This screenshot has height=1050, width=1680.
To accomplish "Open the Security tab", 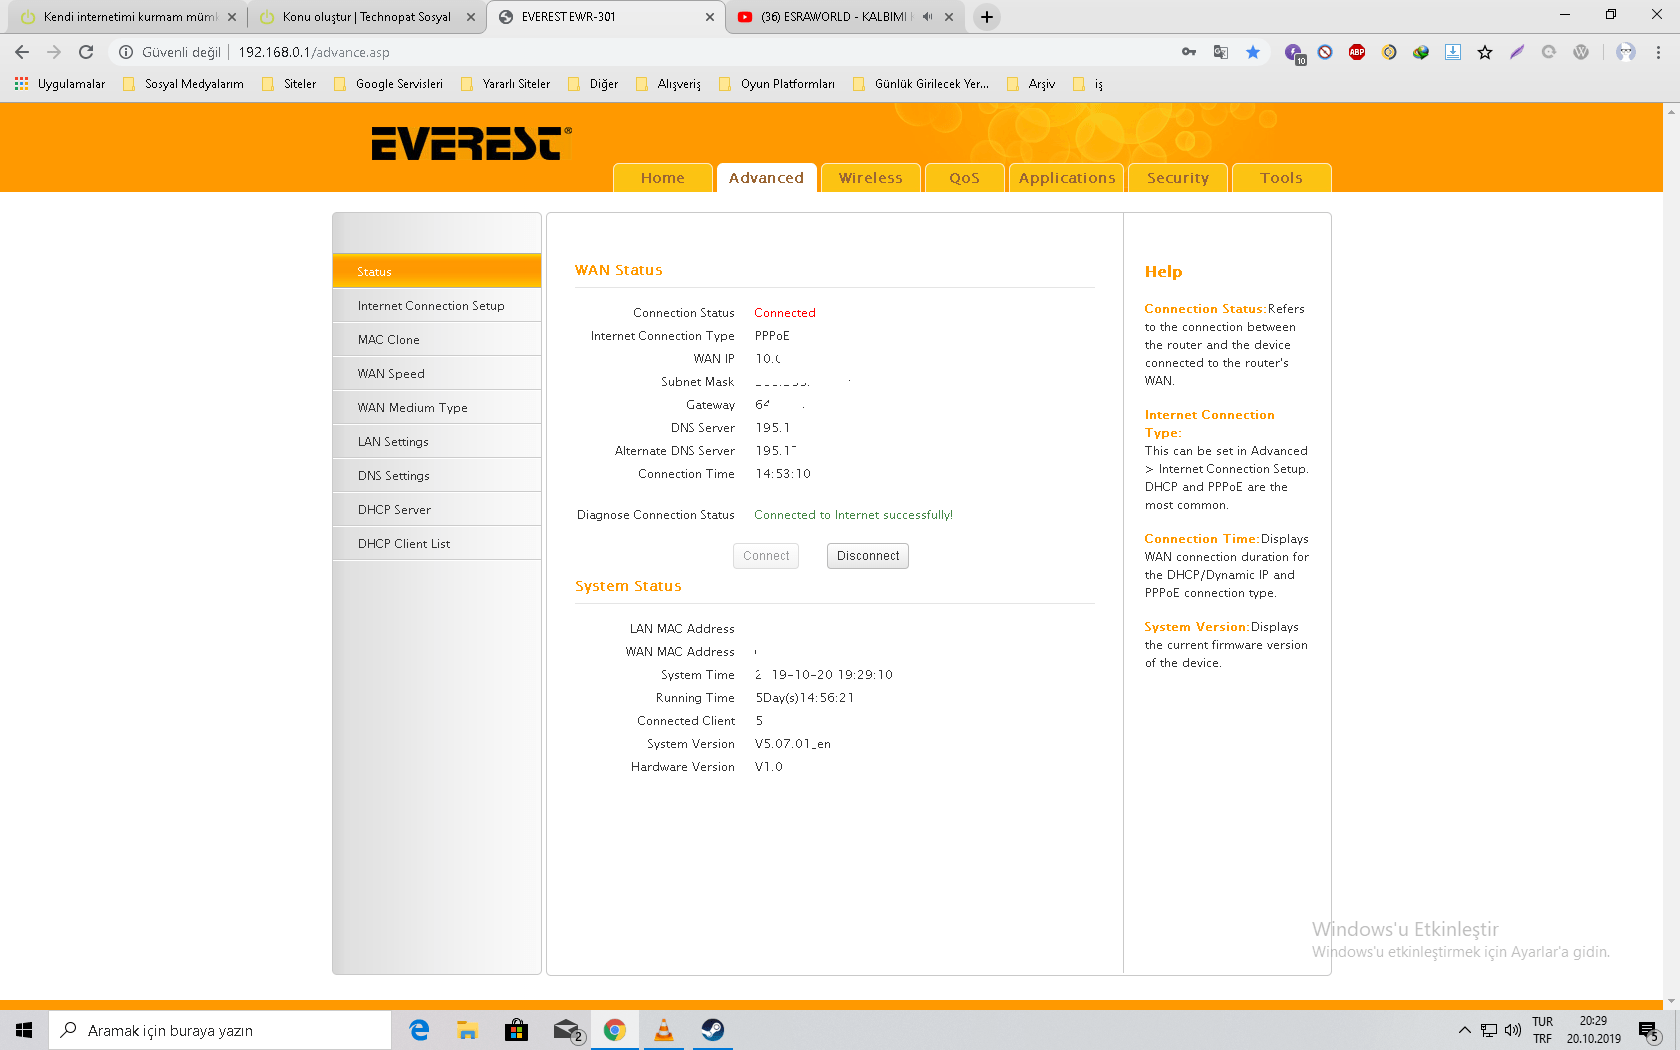I will tap(1178, 177).
